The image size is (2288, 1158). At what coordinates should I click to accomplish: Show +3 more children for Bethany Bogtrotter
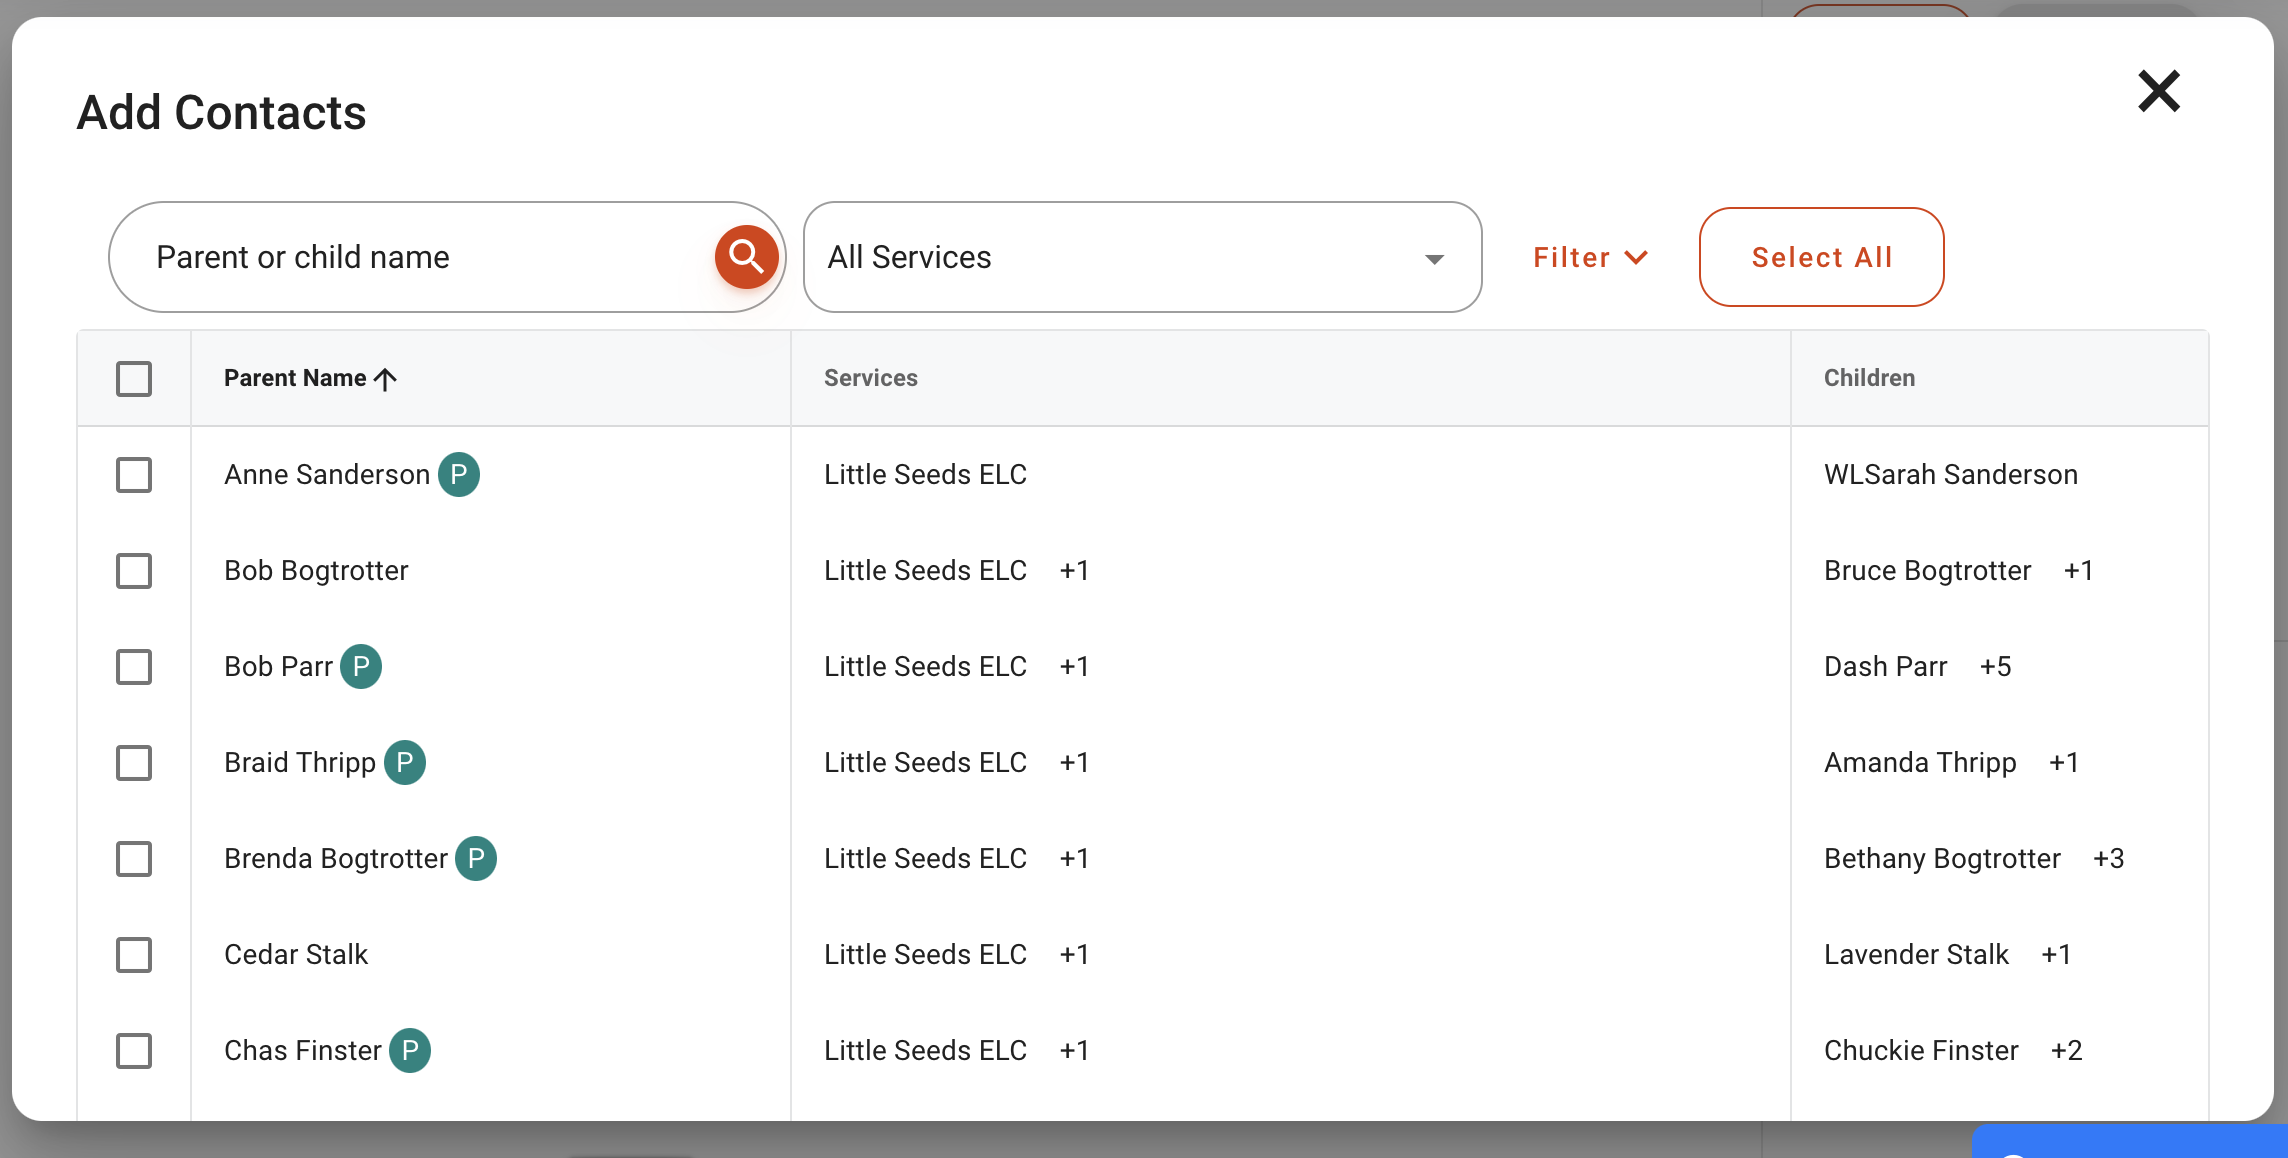tap(2108, 858)
